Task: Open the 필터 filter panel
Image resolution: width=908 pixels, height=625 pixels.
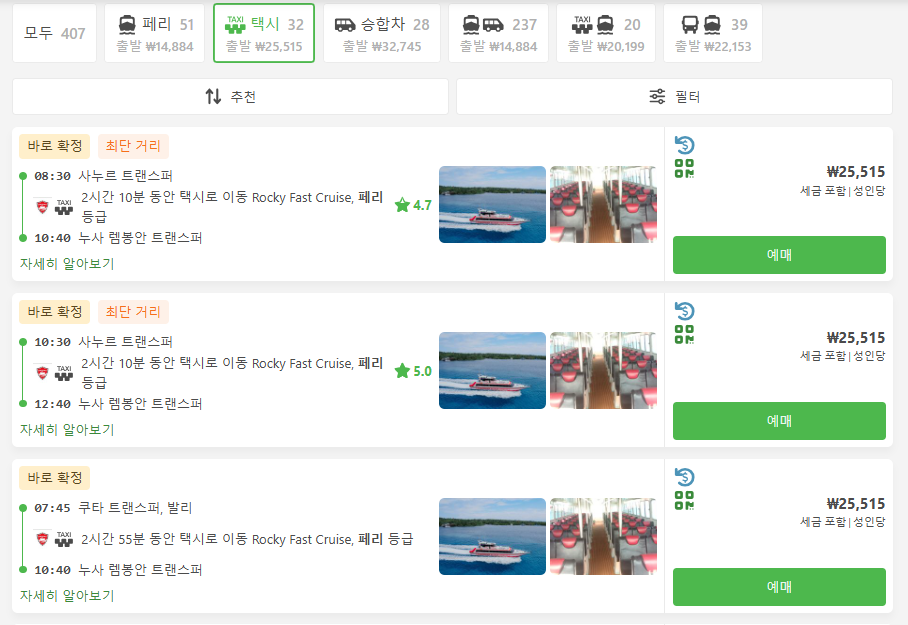Action: point(674,97)
